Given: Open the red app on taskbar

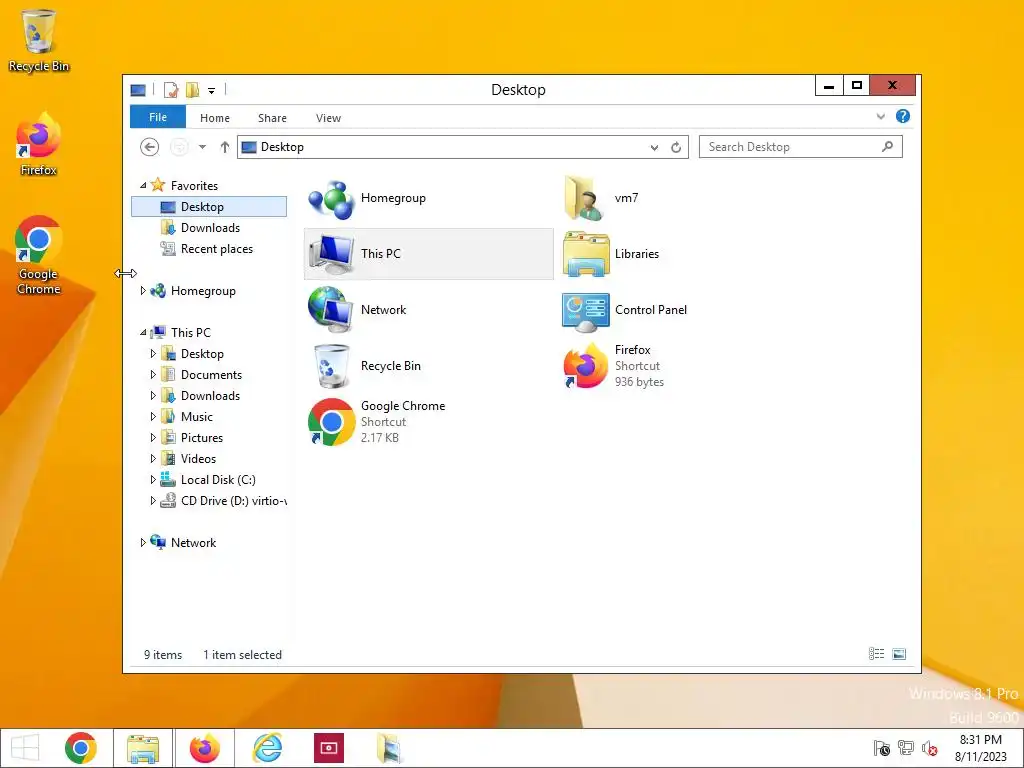Looking at the screenshot, I should pos(328,748).
